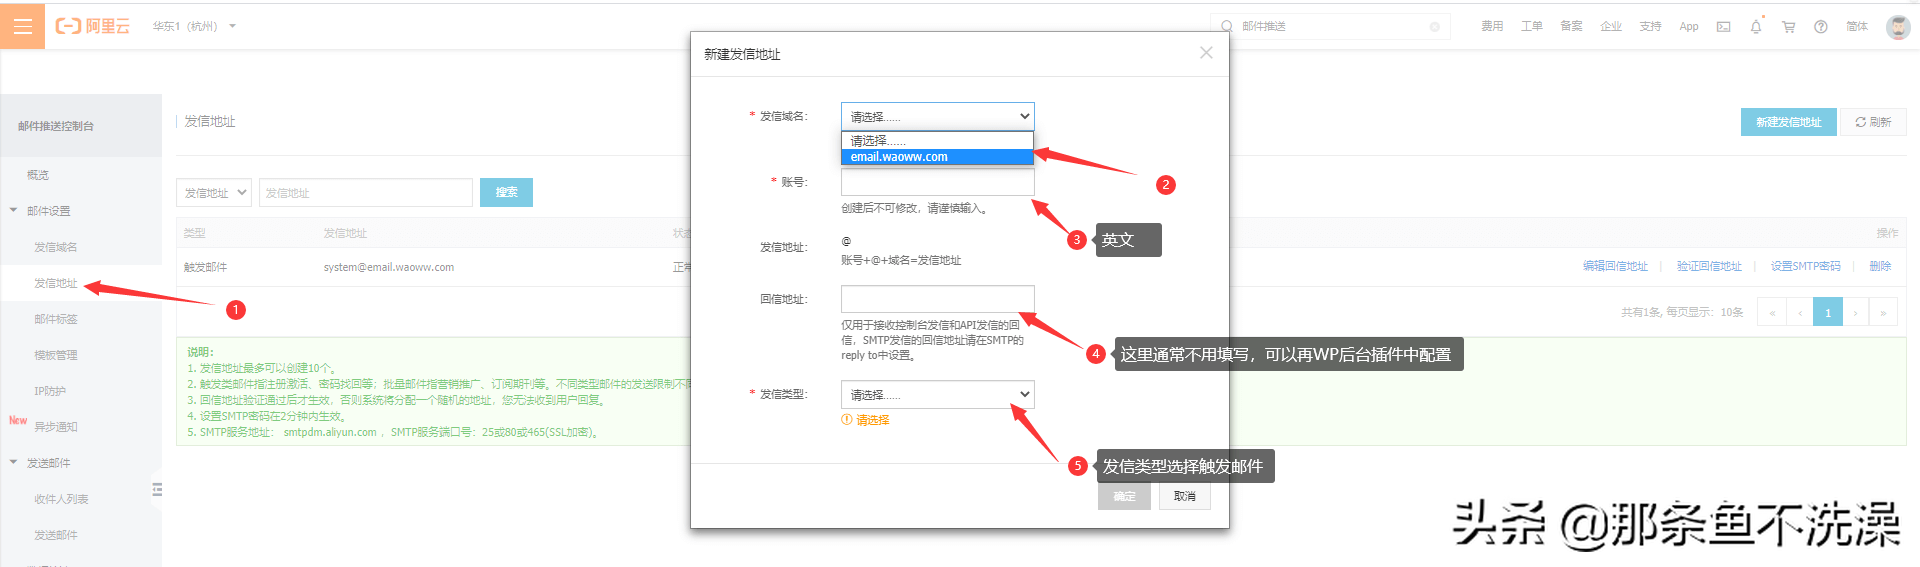
Task: Open the orange hamburger menu
Action: click(x=22, y=26)
